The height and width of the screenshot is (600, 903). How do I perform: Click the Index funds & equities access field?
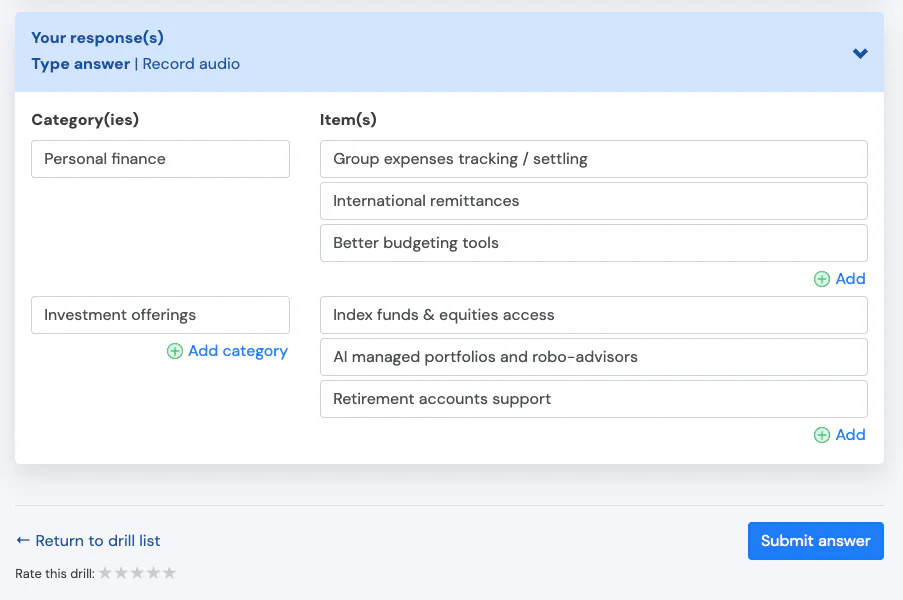click(594, 315)
